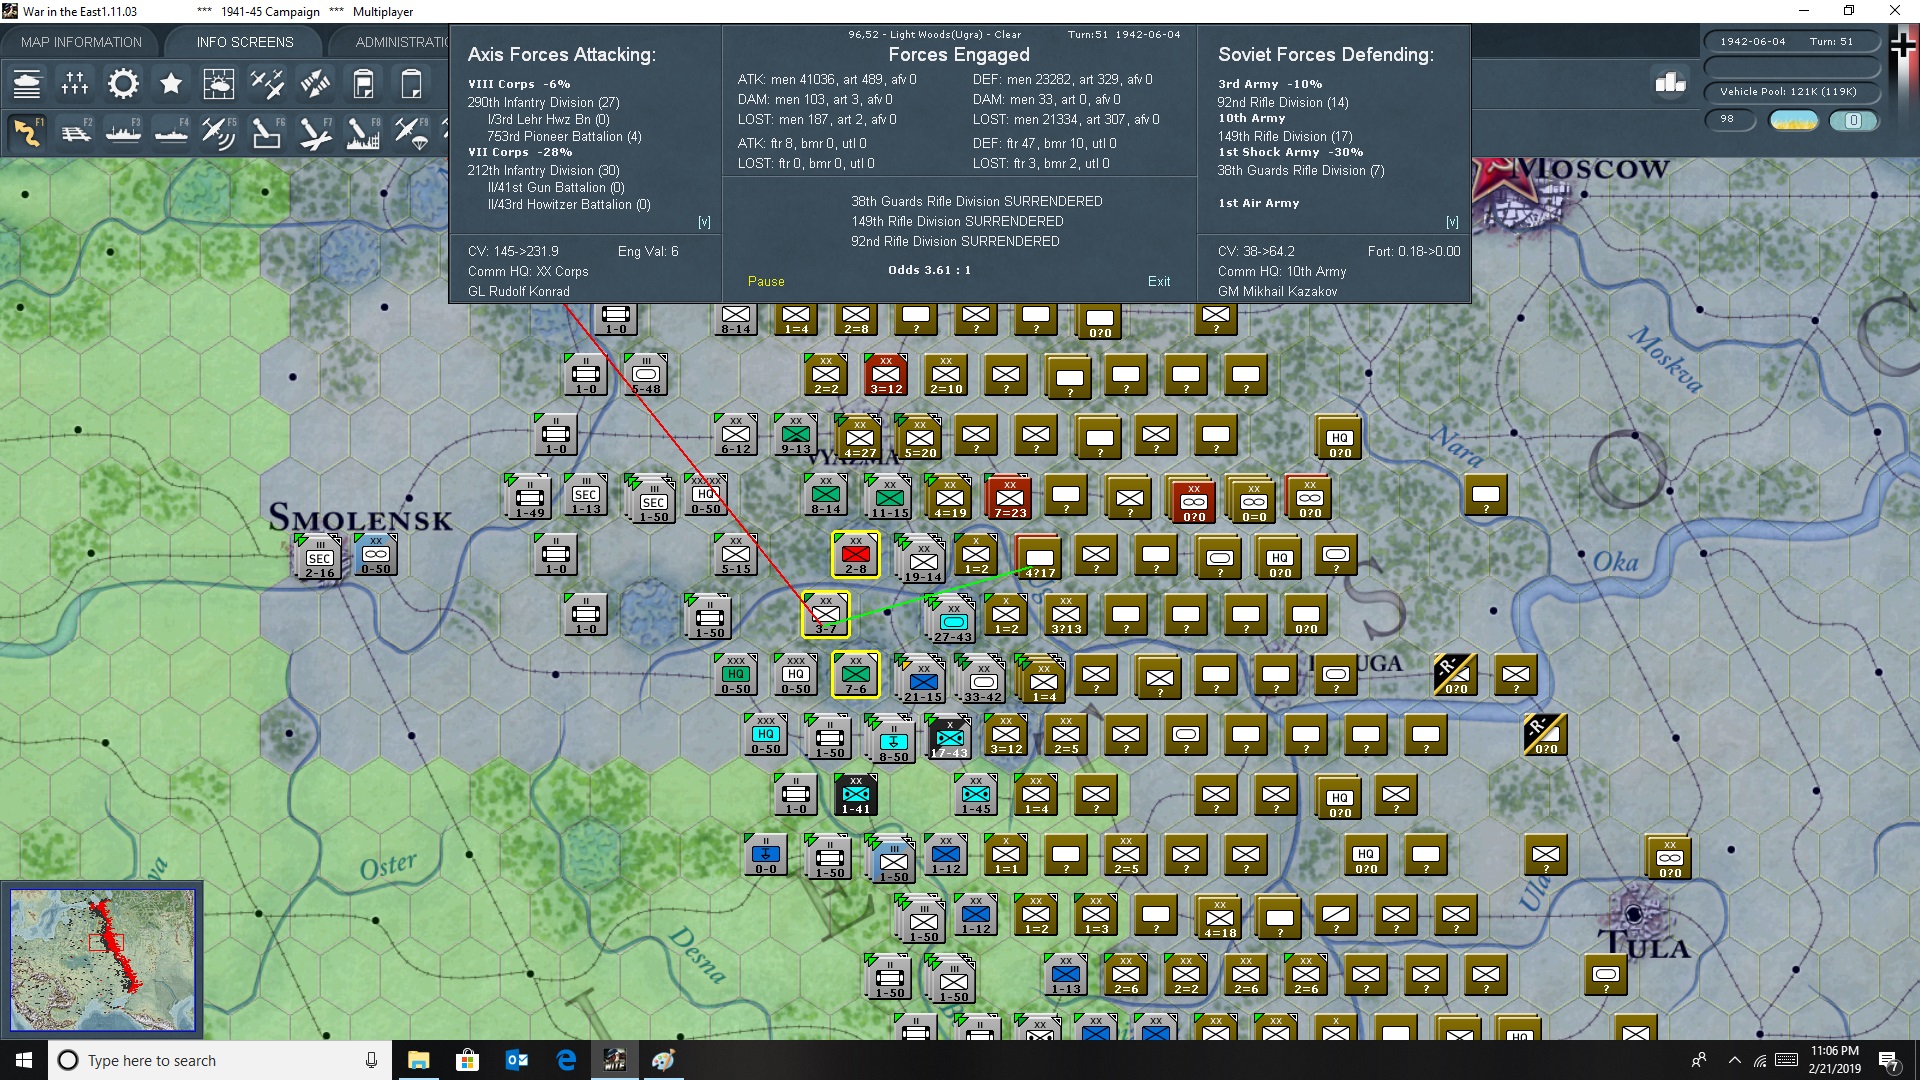Click 38th Guards Rifle Division (7) entry
The height and width of the screenshot is (1080, 1920).
click(x=1301, y=170)
